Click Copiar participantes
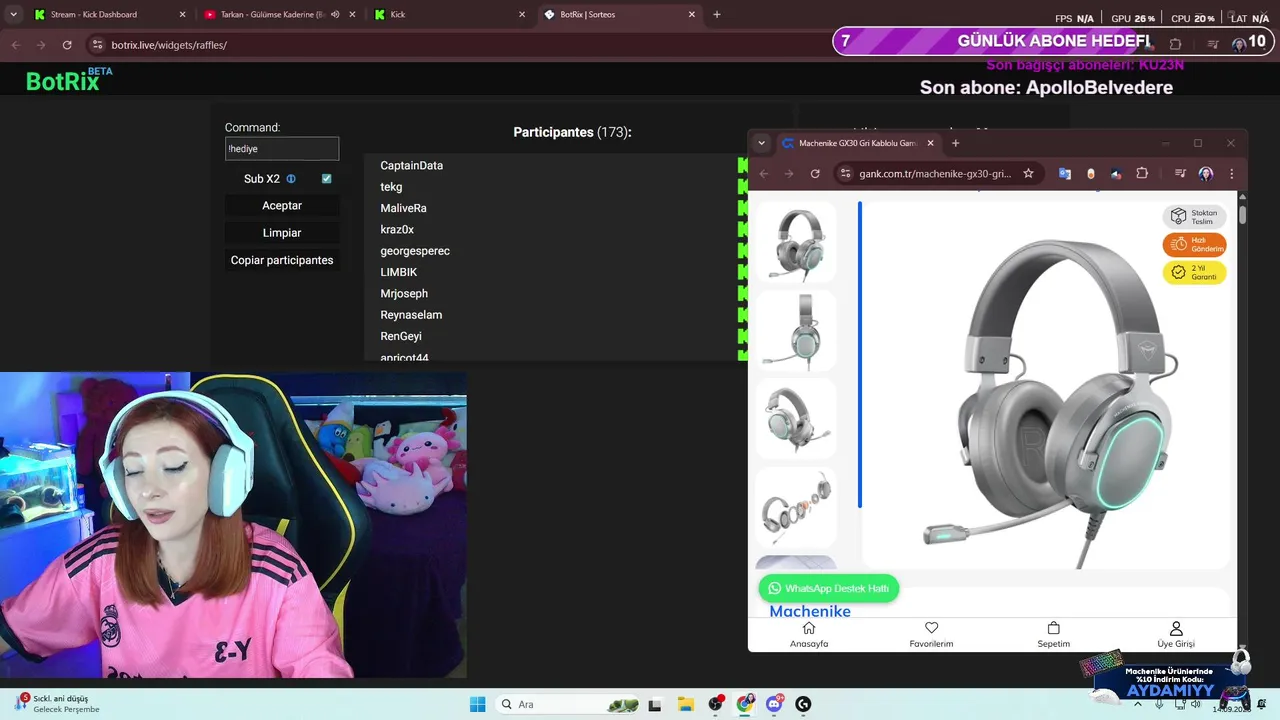 pos(282,260)
